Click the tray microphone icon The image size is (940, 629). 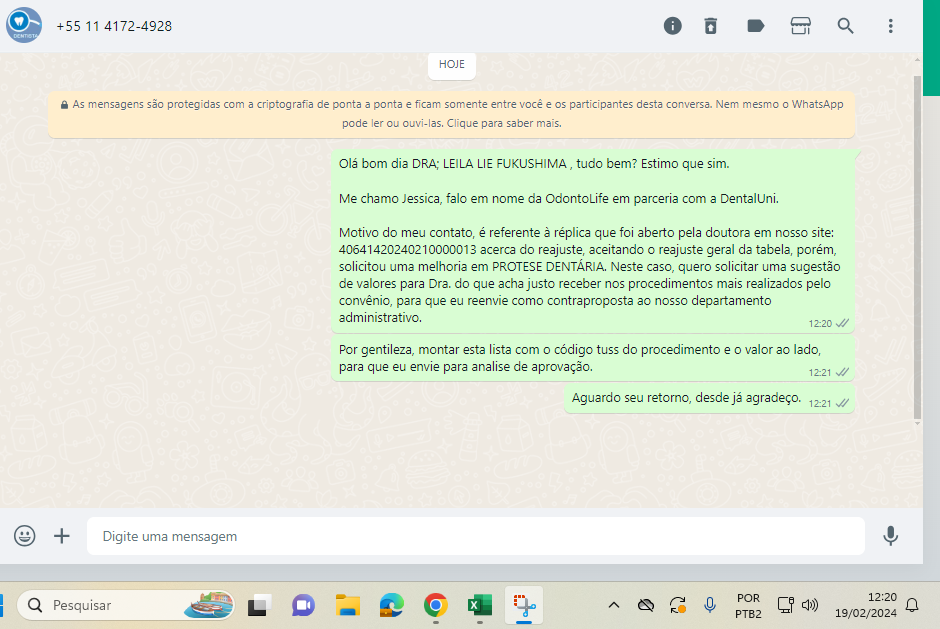(x=710, y=606)
